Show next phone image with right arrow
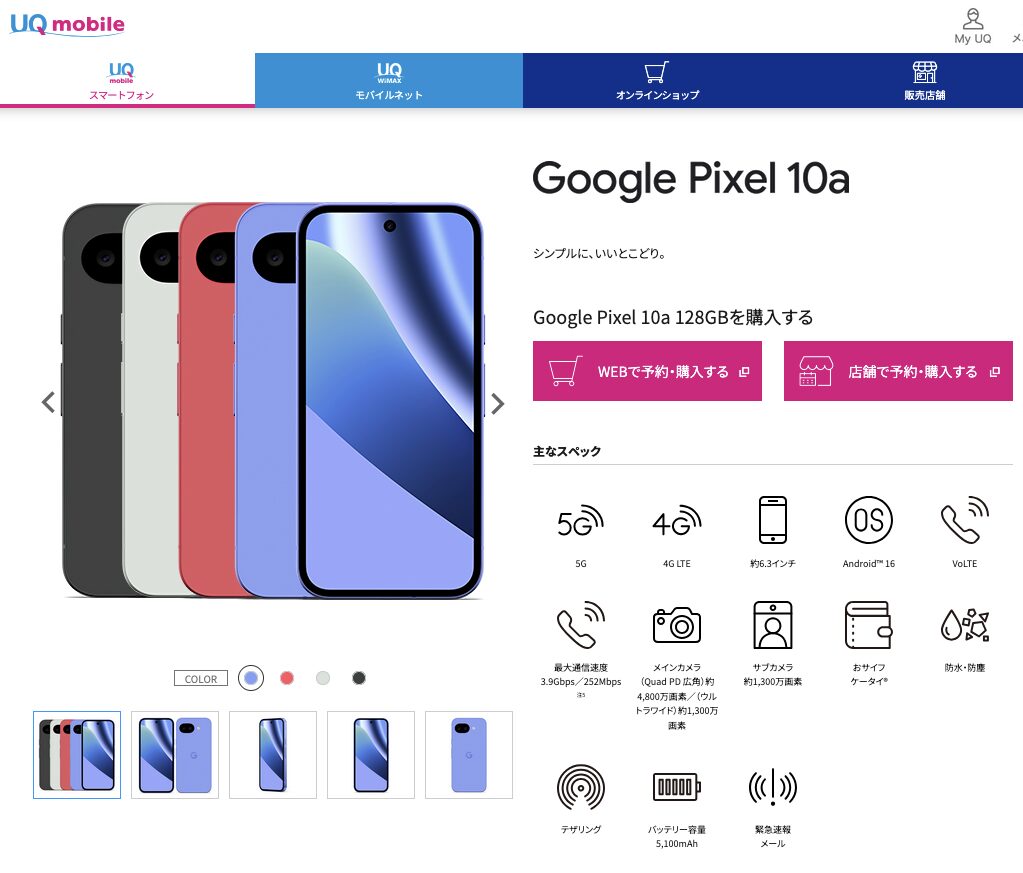The height and width of the screenshot is (873, 1023). pyautogui.click(x=497, y=403)
